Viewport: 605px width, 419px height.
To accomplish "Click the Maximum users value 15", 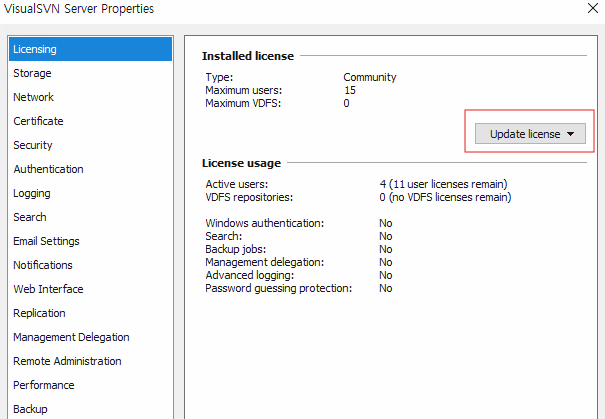I will 350,90.
